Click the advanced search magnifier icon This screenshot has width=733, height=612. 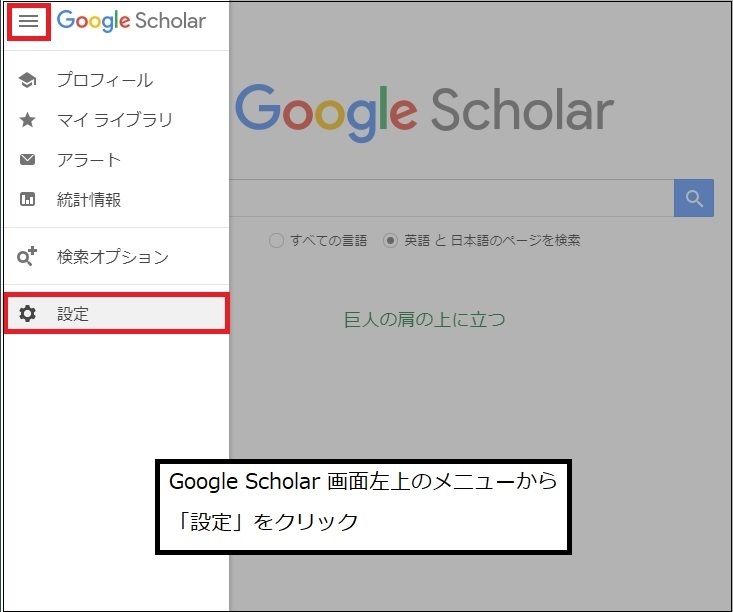tap(28, 257)
